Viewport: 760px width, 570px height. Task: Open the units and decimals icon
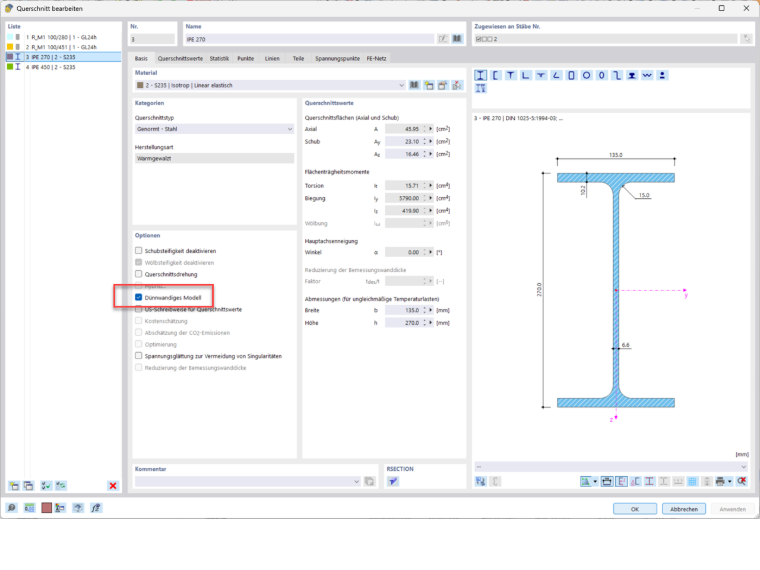pos(30,508)
